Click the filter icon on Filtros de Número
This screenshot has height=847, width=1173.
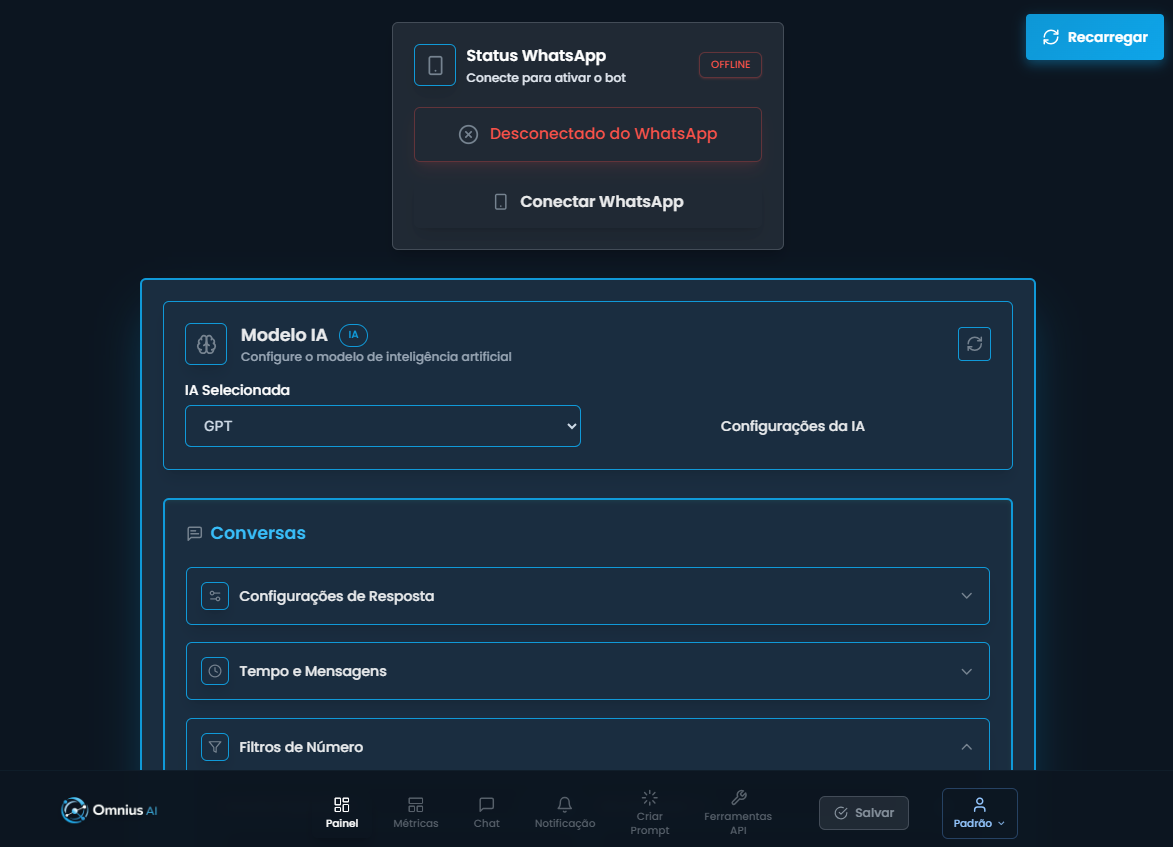tap(214, 746)
